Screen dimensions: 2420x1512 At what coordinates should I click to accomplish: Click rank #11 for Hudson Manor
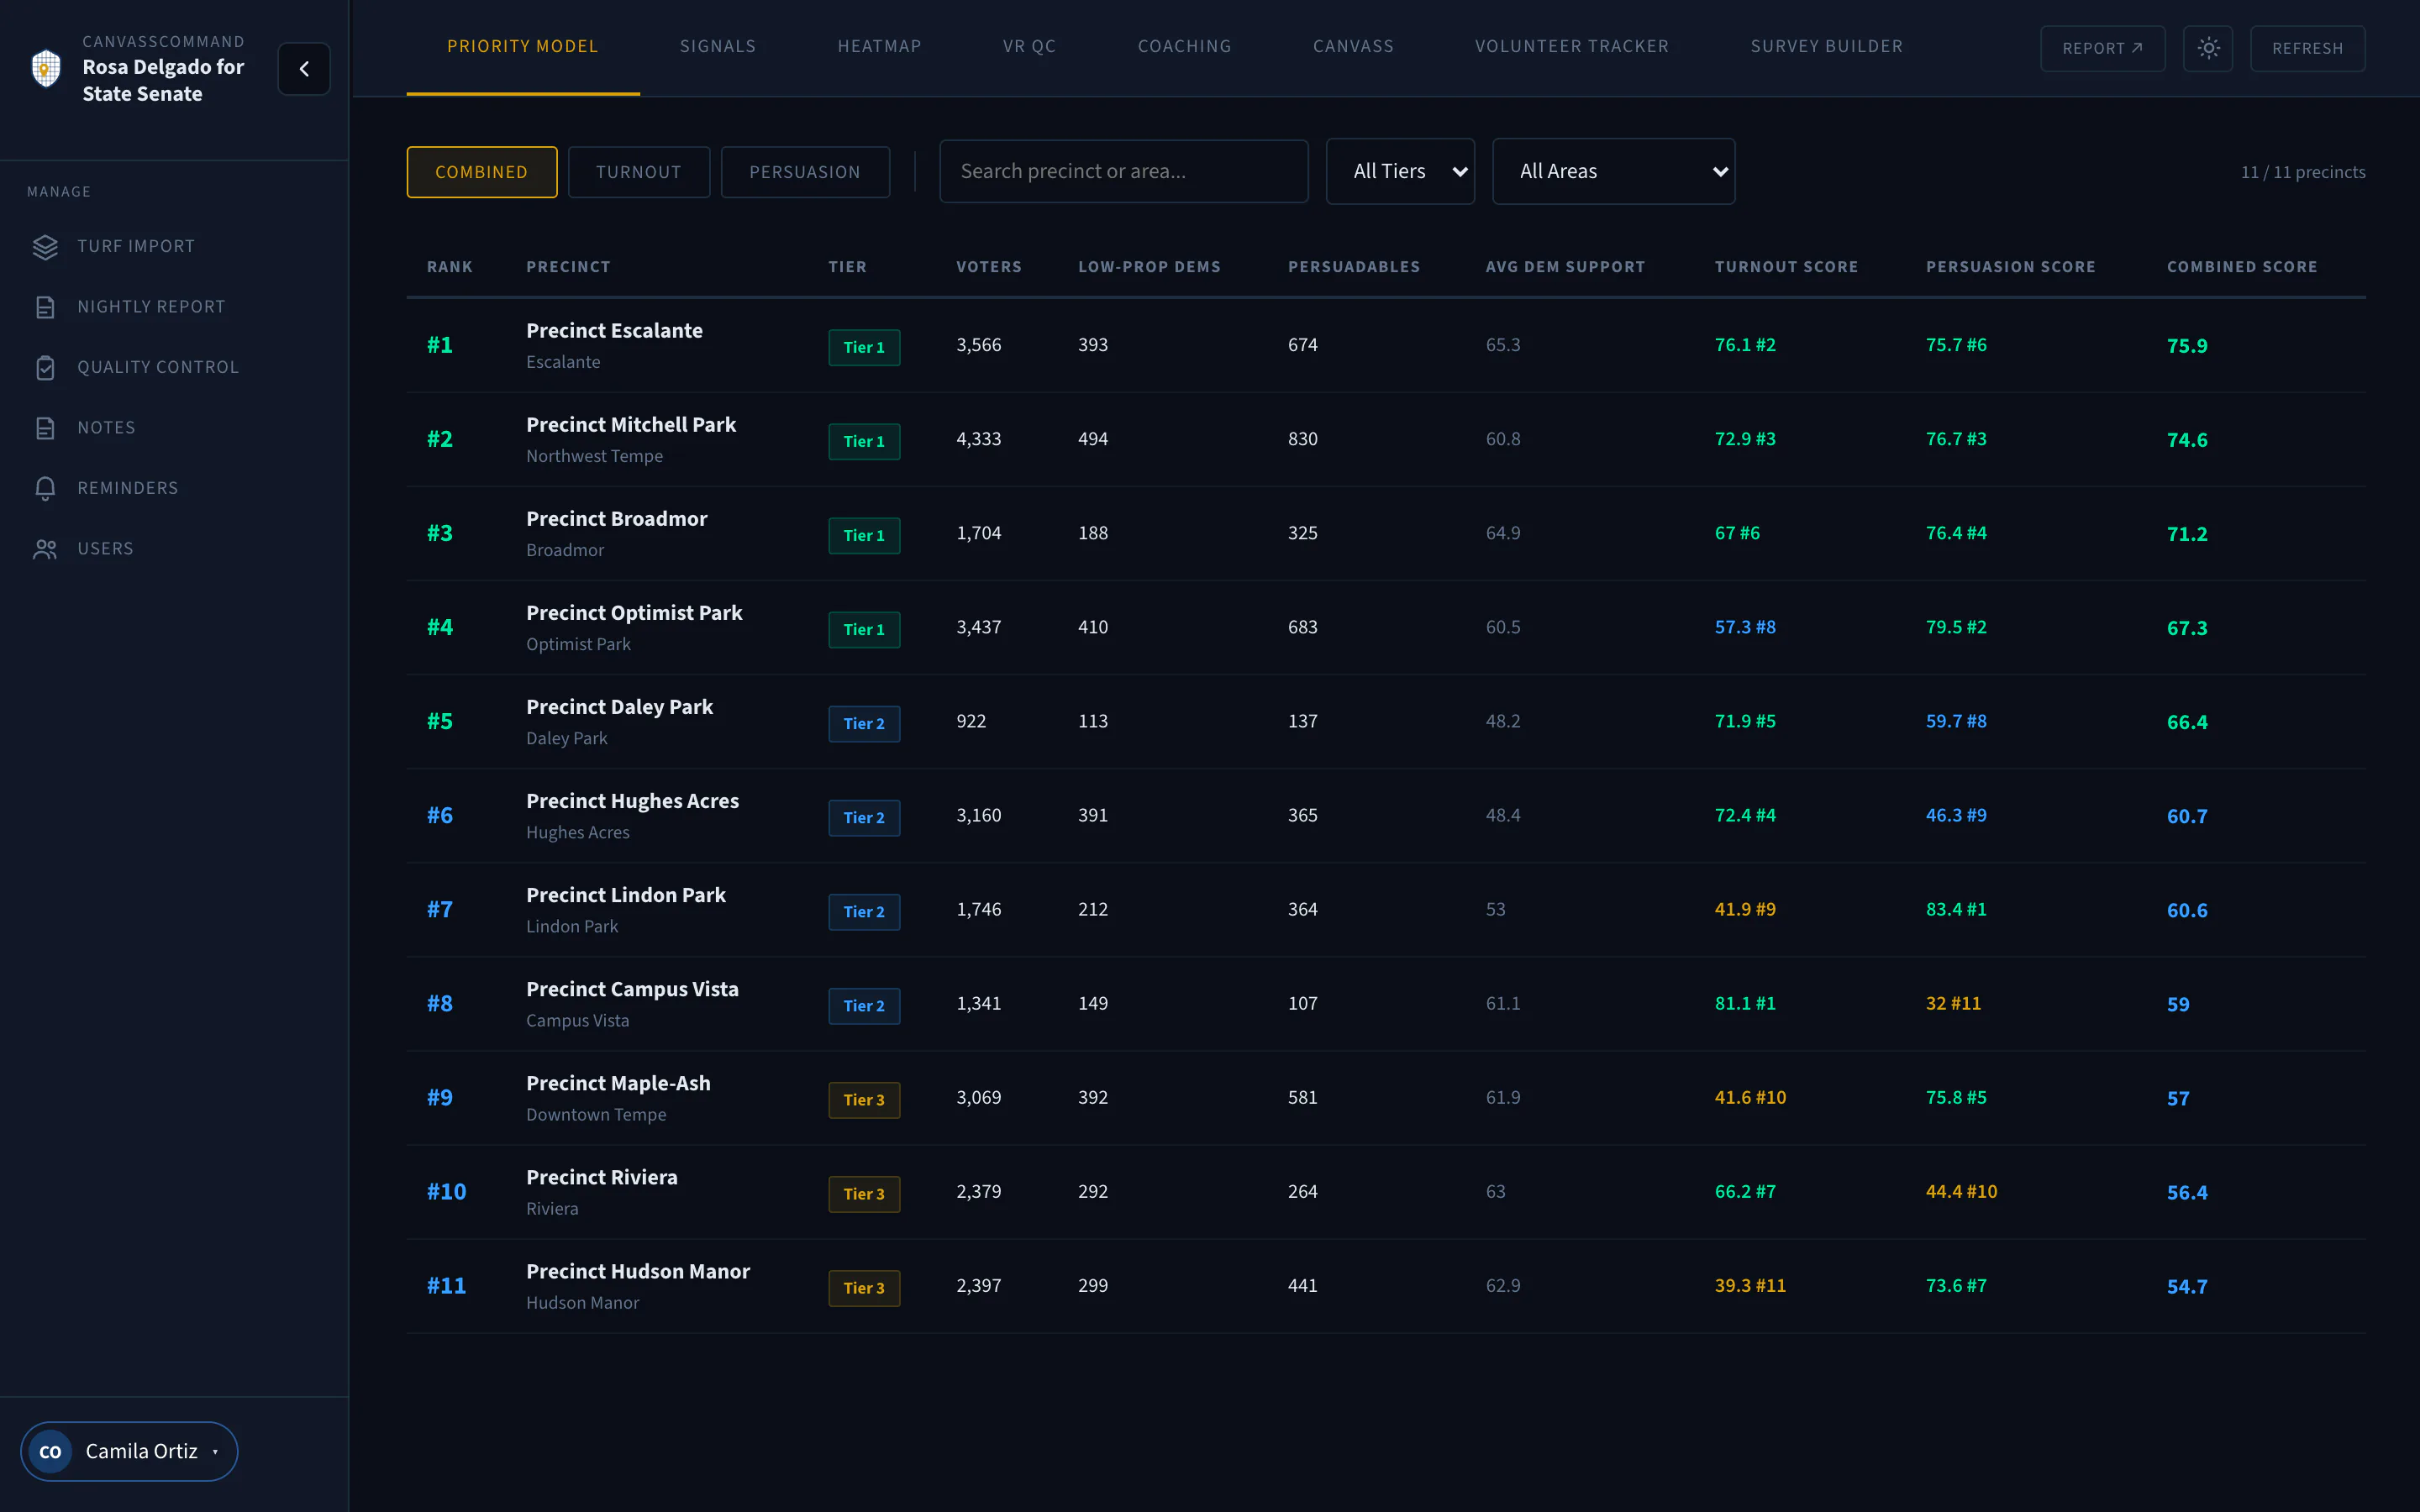coord(446,1285)
